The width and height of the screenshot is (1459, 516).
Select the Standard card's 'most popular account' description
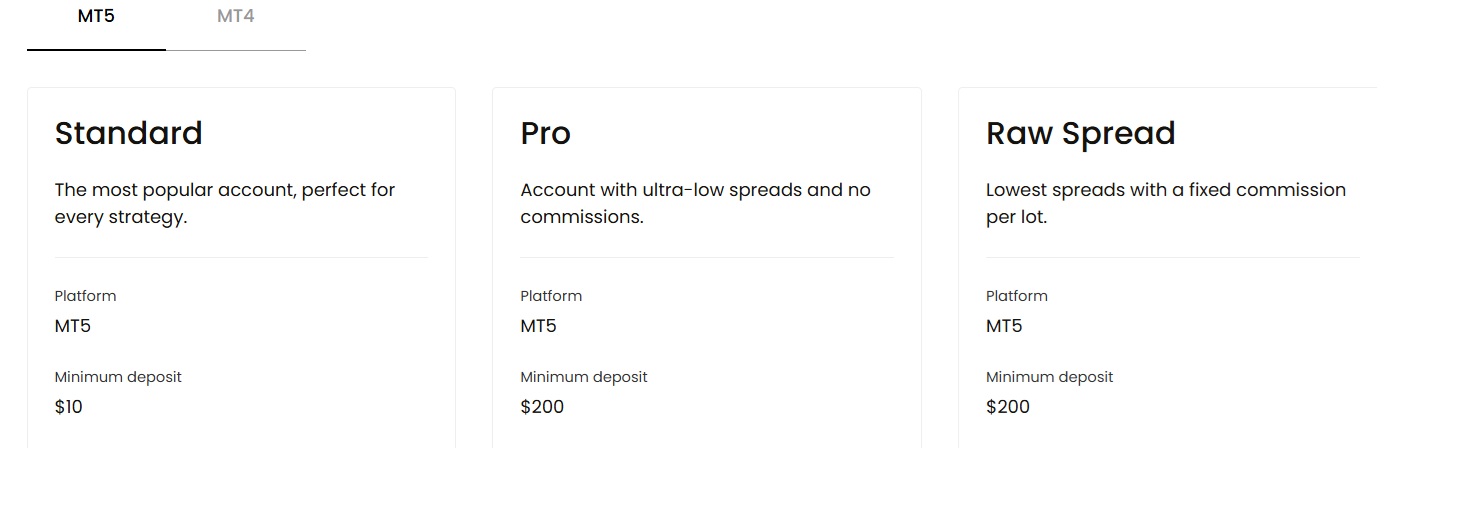tap(224, 203)
